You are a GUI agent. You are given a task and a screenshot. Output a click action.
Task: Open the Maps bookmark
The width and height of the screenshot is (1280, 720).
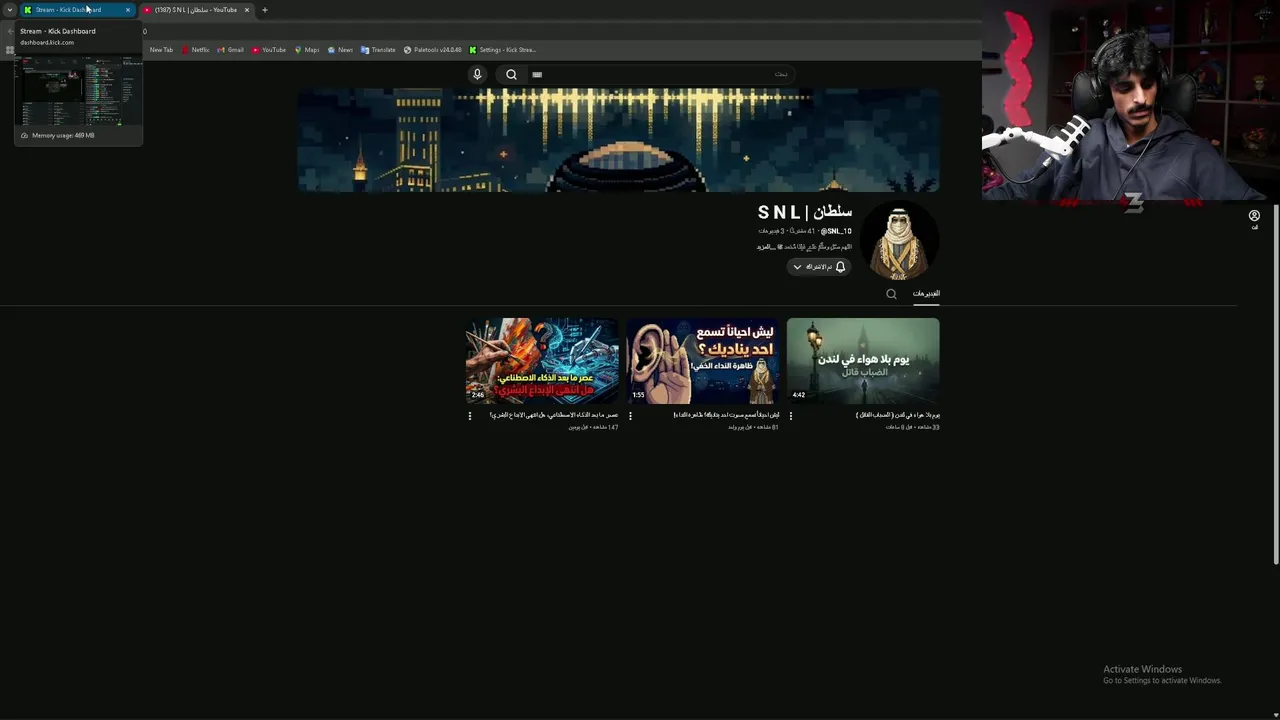pos(307,50)
